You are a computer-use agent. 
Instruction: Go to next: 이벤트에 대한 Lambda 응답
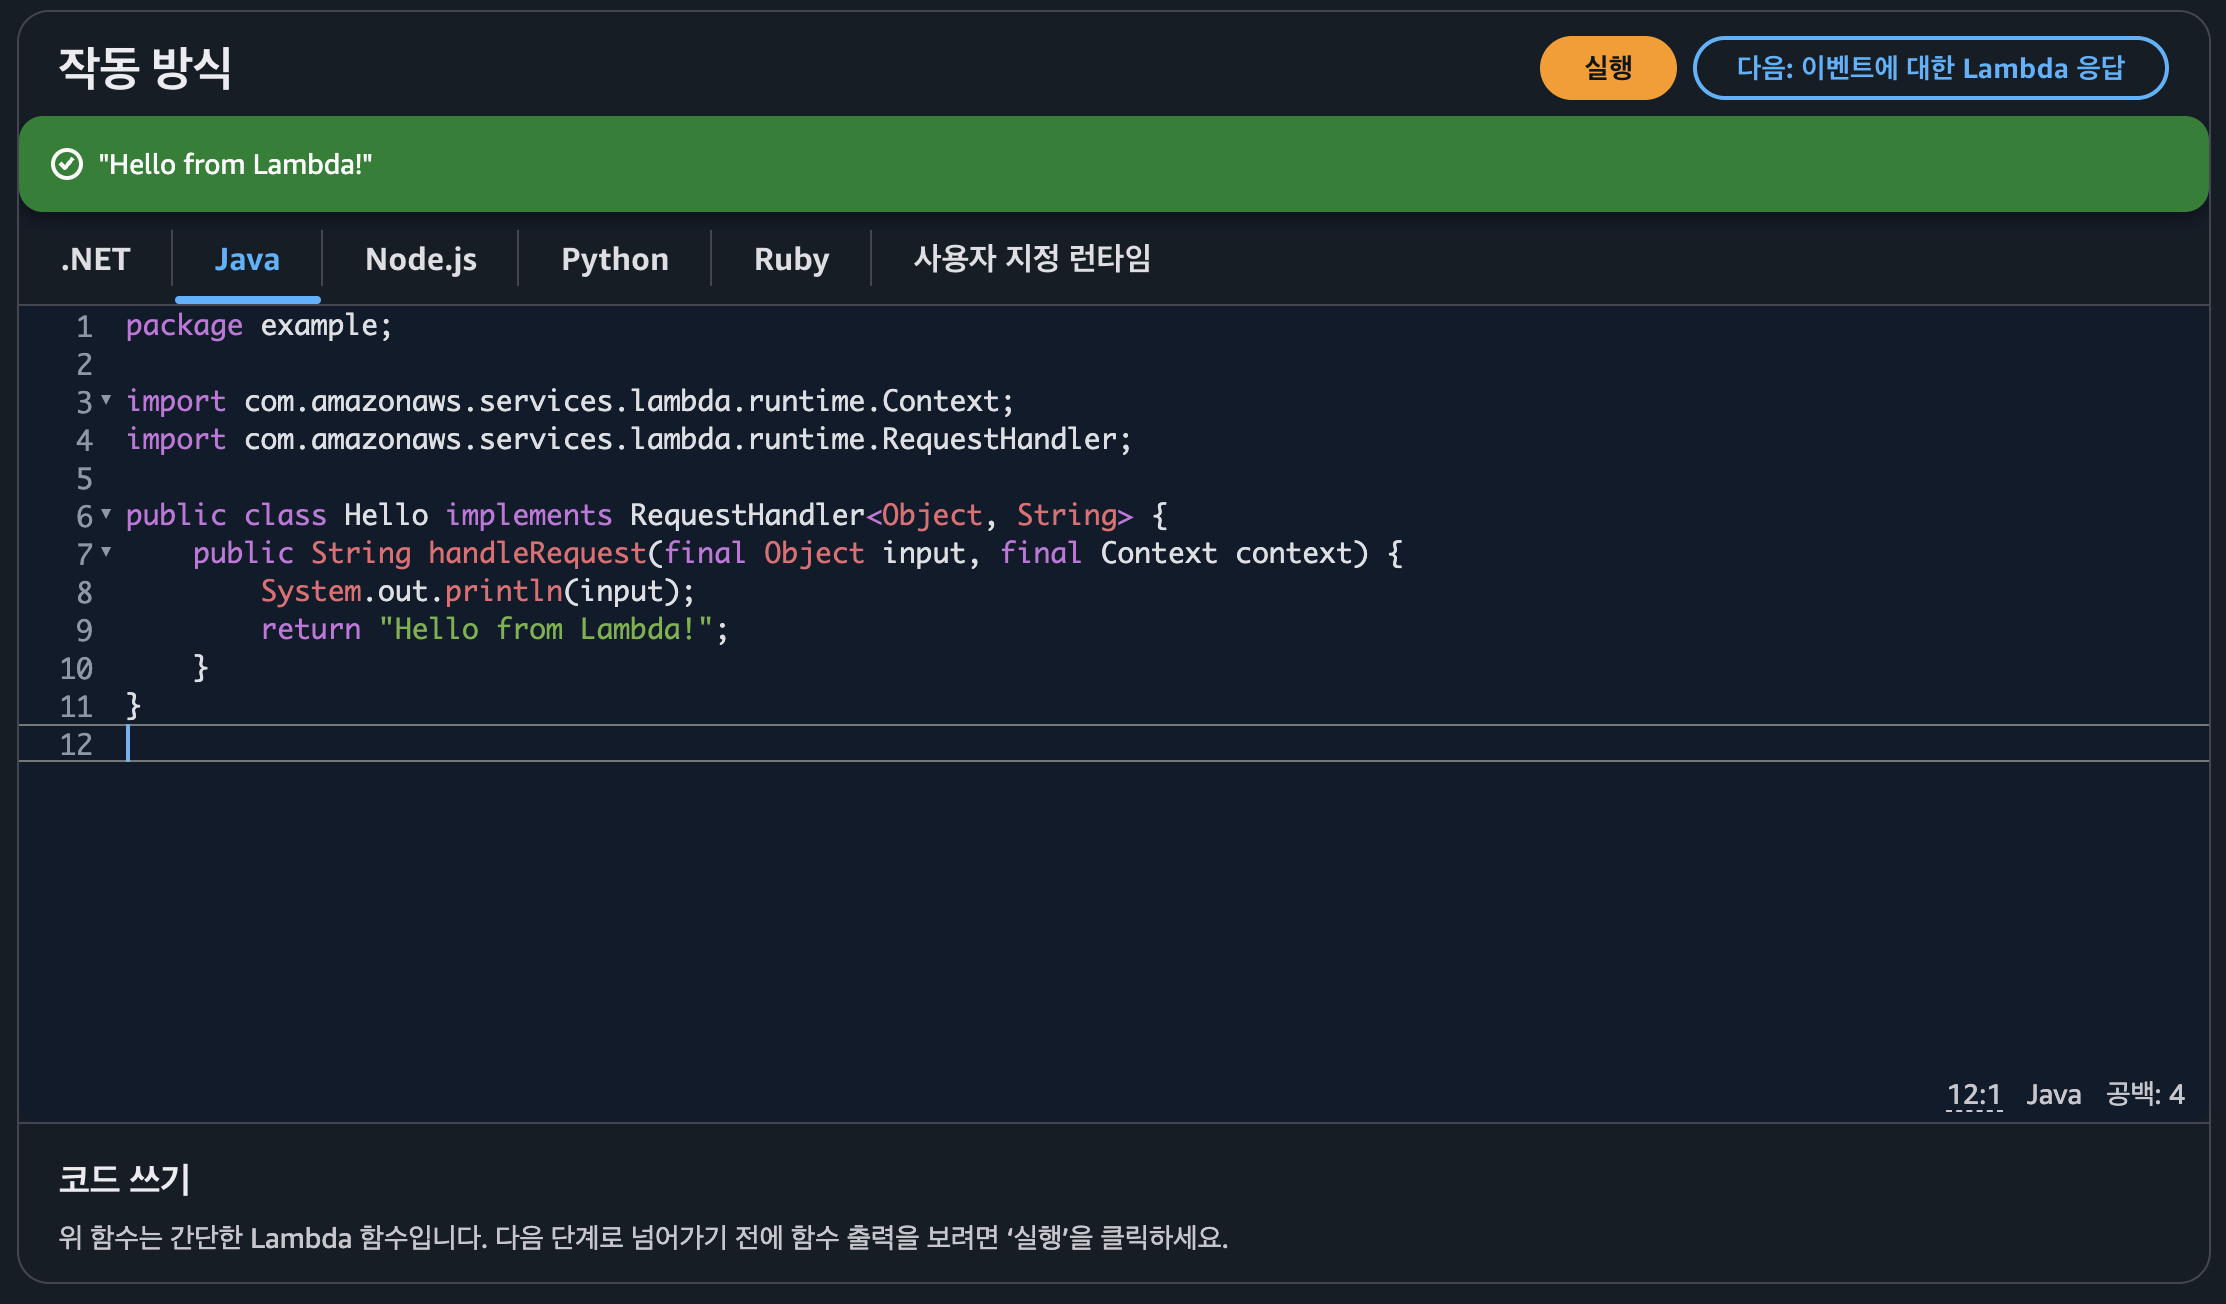pyautogui.click(x=1929, y=68)
